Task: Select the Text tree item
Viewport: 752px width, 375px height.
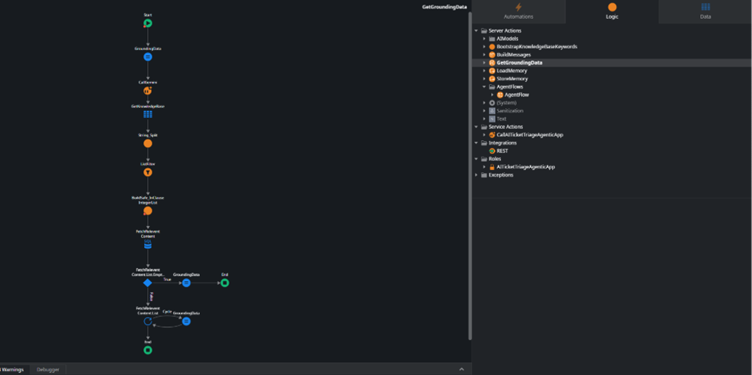Action: coord(501,119)
